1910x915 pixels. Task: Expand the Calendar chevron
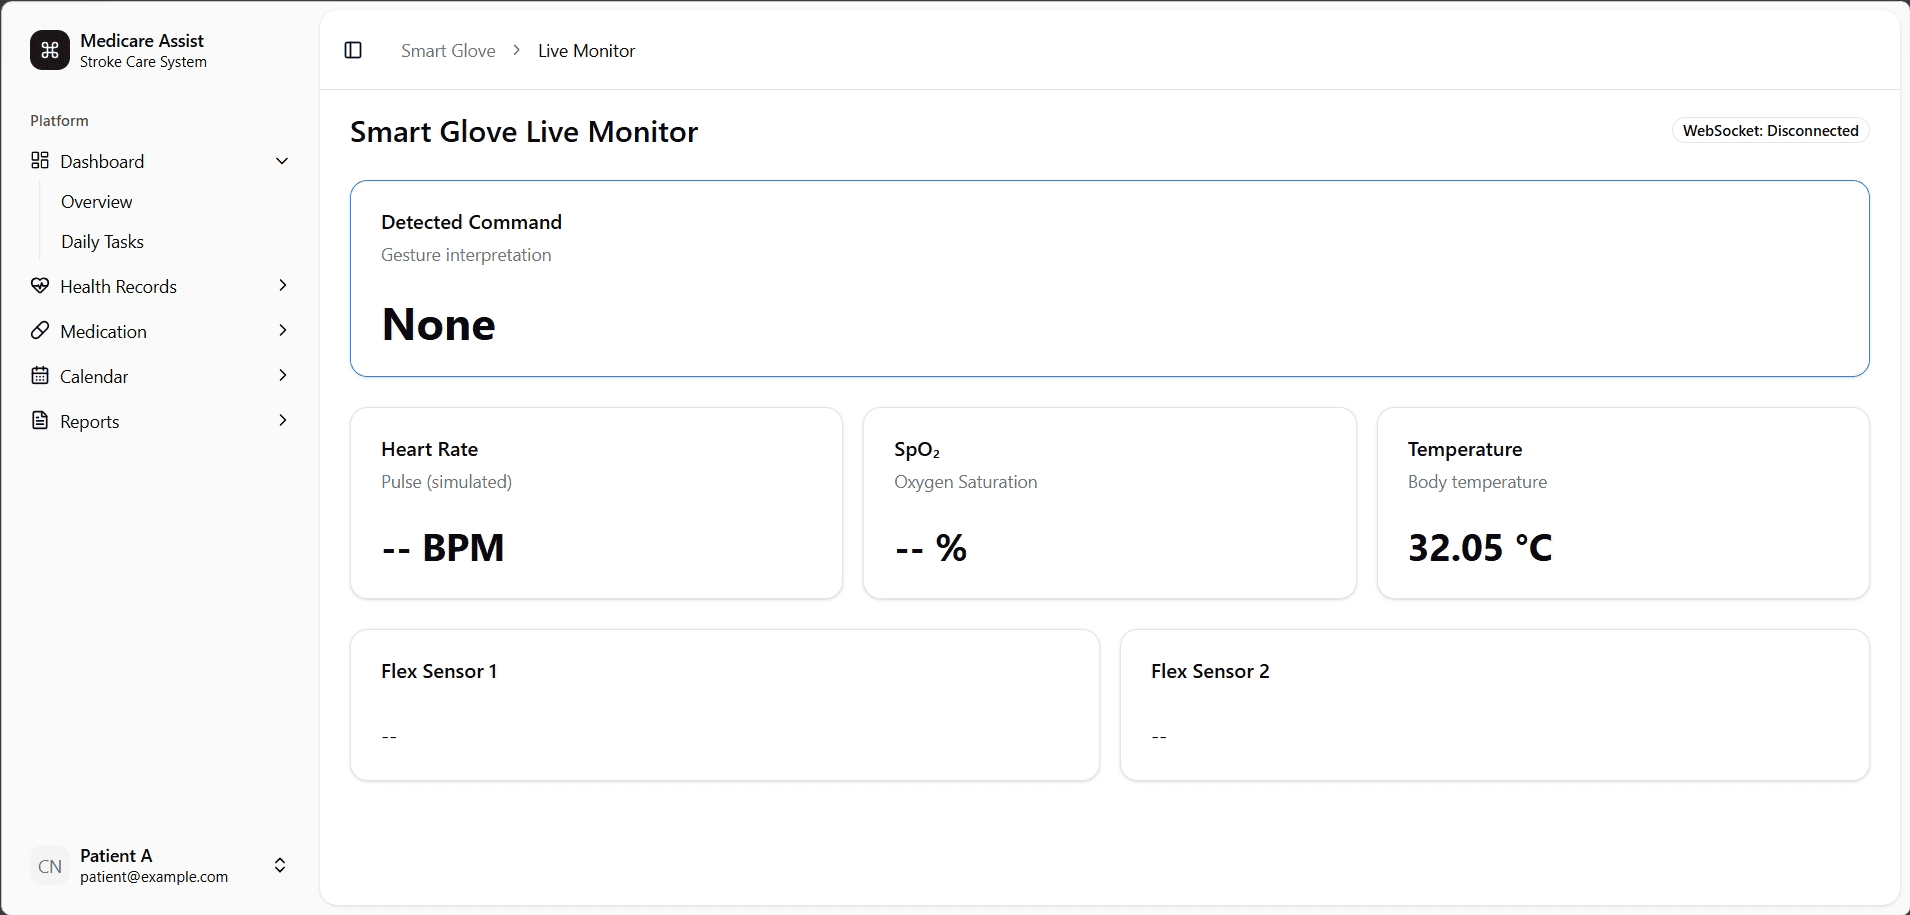click(x=283, y=375)
